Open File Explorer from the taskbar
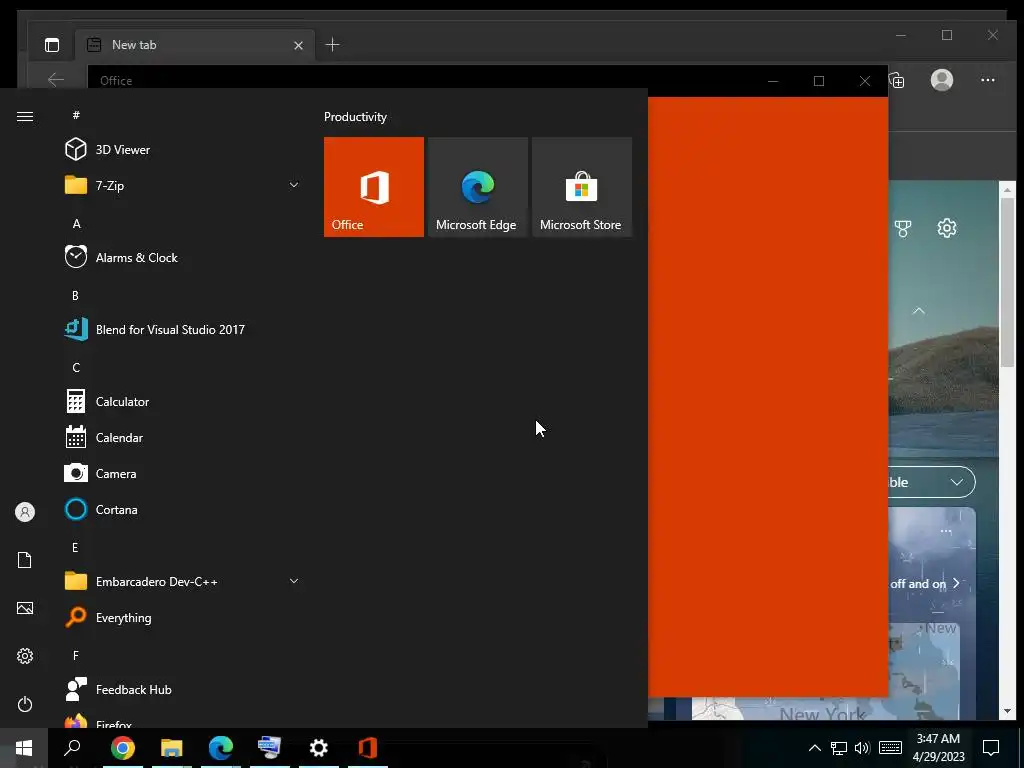The height and width of the screenshot is (768, 1024). (x=172, y=748)
